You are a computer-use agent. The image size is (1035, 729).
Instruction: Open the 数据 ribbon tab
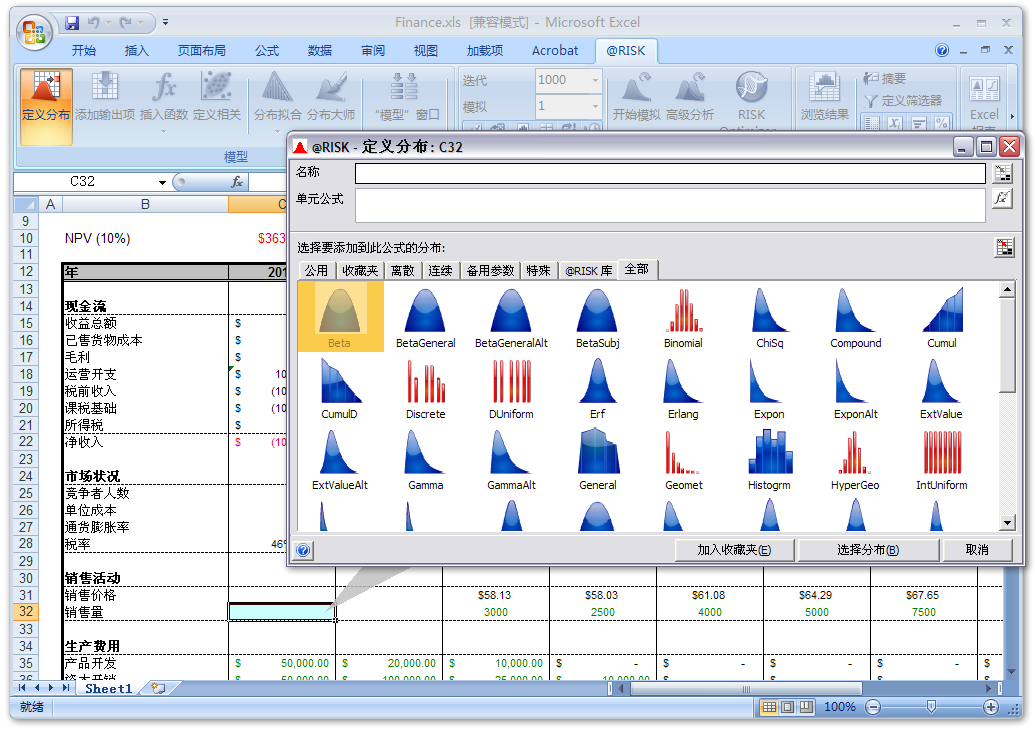[320, 51]
